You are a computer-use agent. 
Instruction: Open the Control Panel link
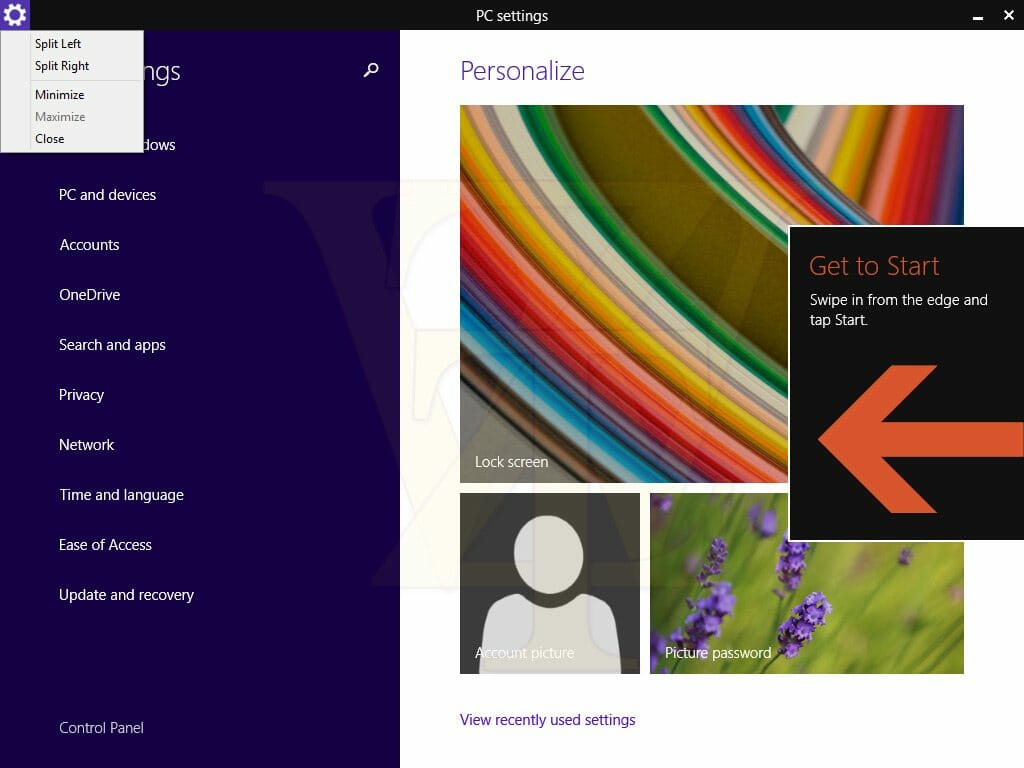[101, 727]
